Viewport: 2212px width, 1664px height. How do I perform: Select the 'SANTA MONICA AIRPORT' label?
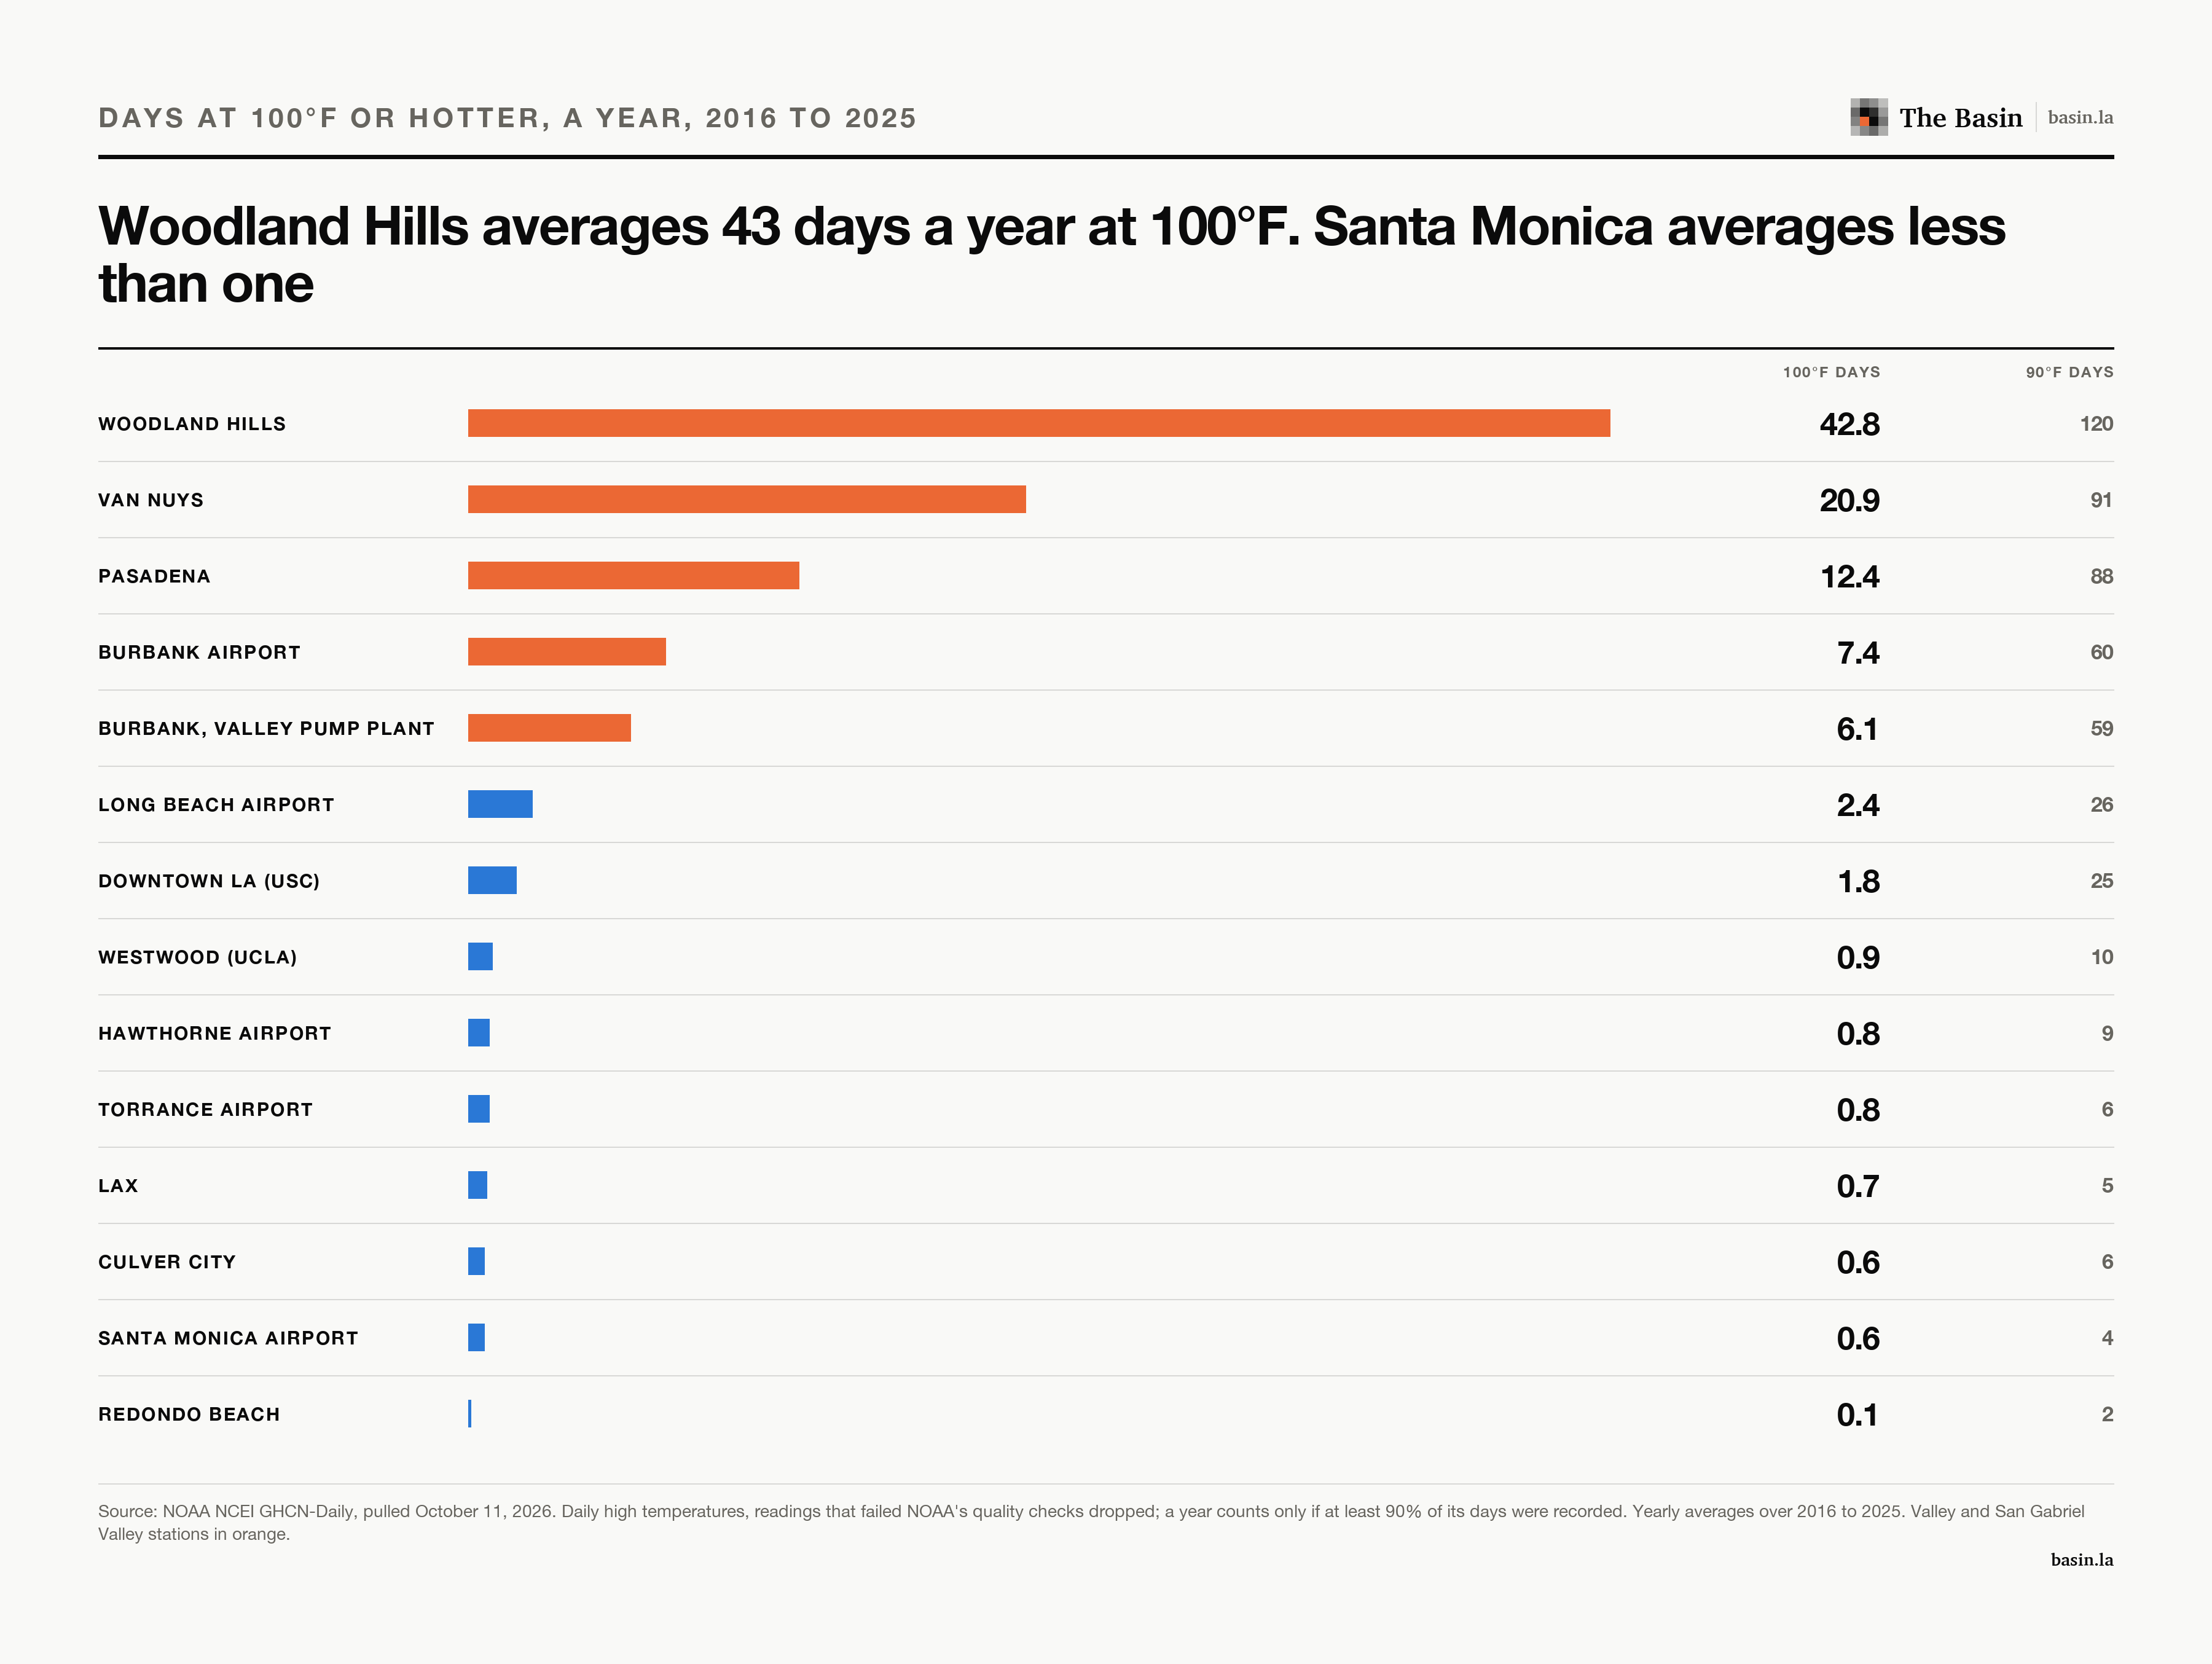[x=228, y=1338]
